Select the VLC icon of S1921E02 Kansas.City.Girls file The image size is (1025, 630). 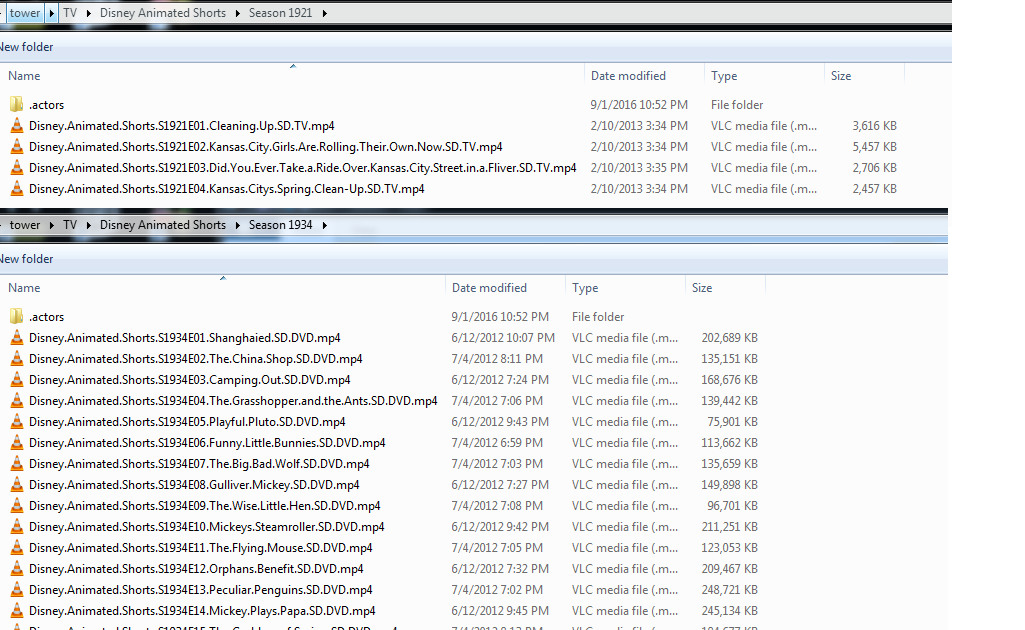pos(17,146)
